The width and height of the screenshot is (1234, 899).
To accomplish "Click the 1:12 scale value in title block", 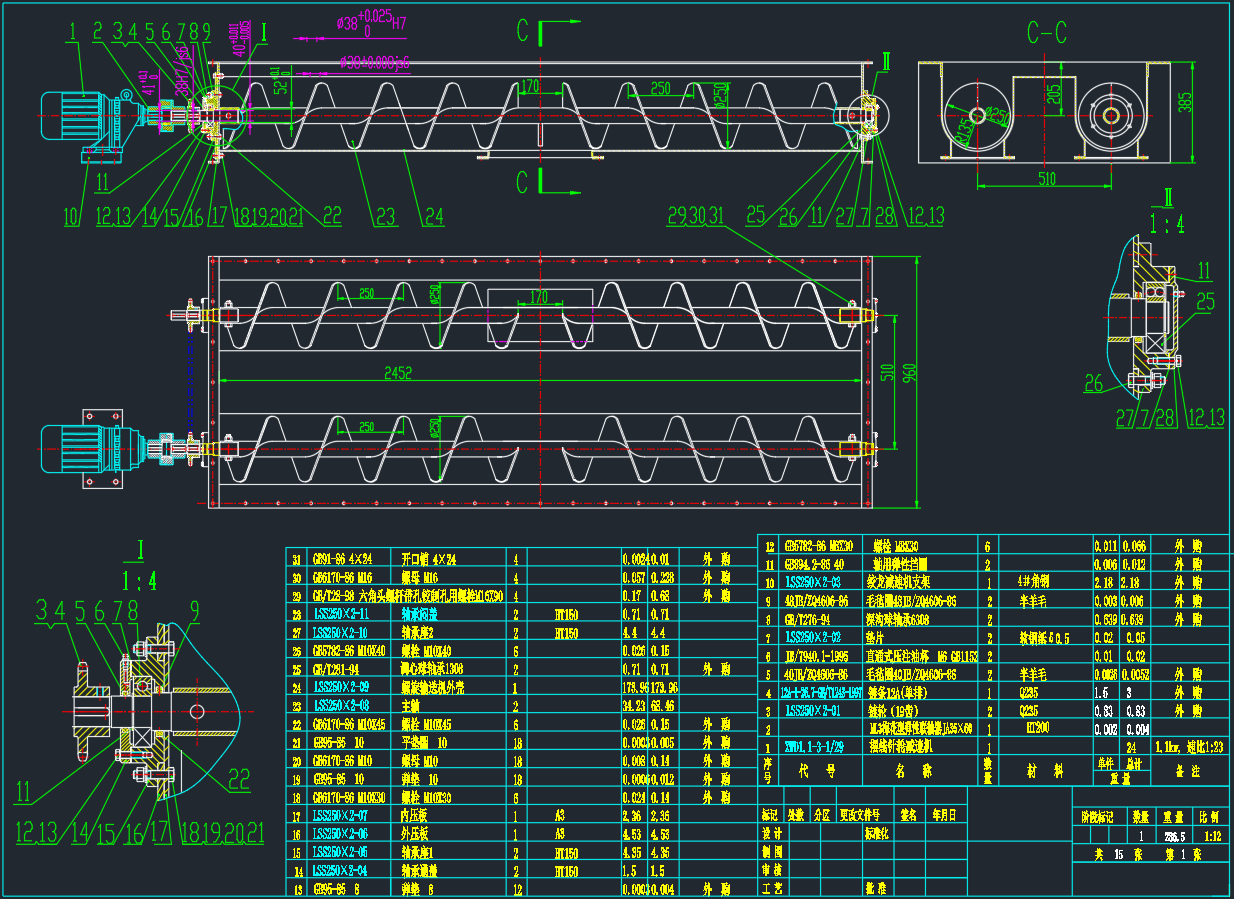I will coord(1211,835).
